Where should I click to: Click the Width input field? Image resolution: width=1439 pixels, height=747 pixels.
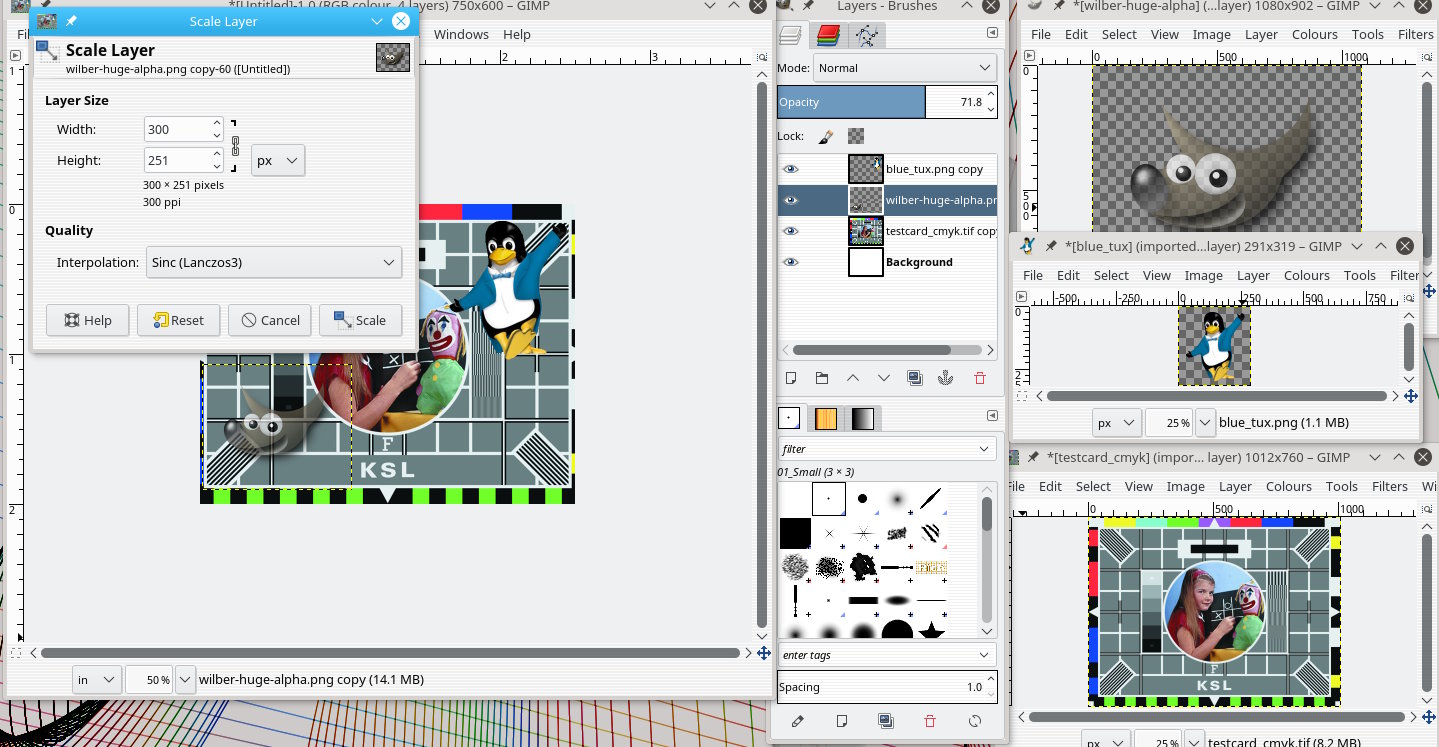[177, 129]
